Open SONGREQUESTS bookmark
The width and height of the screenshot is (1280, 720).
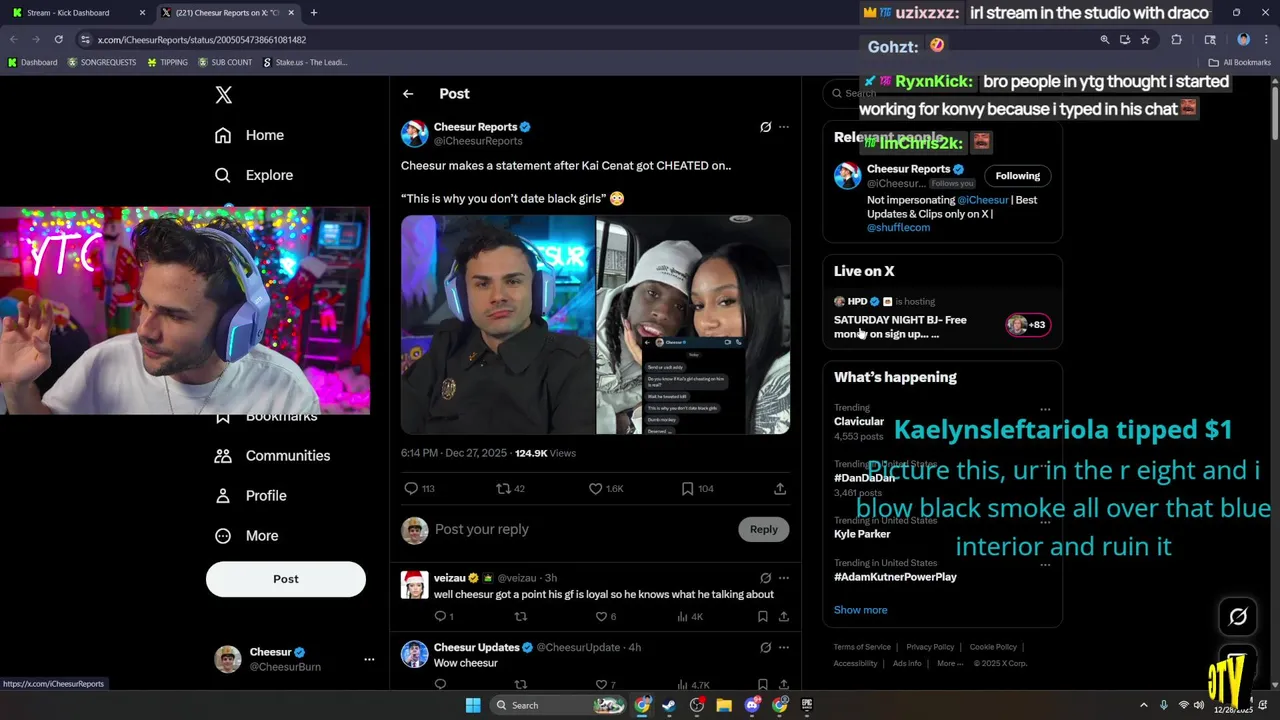[102, 62]
